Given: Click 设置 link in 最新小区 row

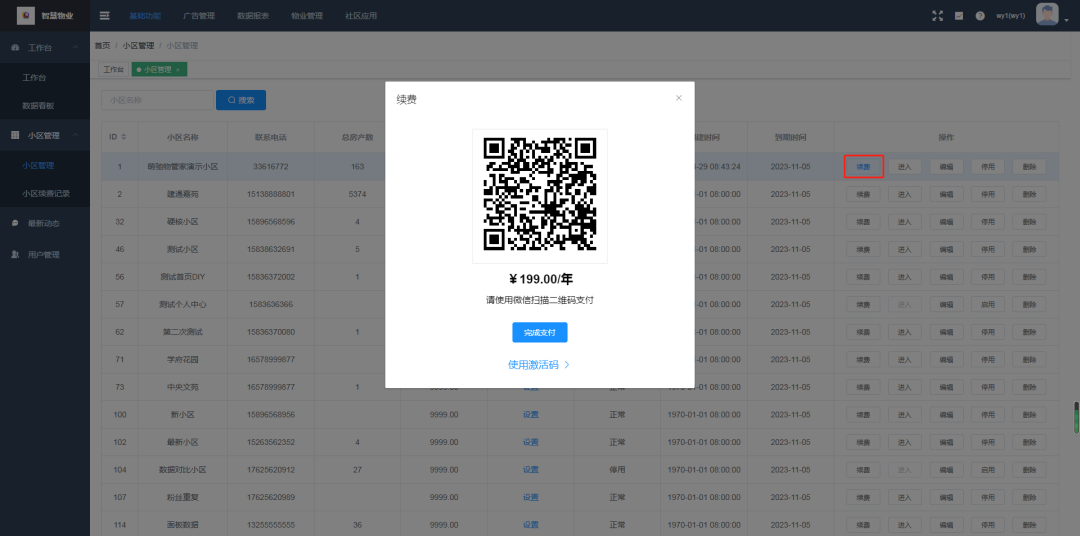Looking at the screenshot, I should click(x=530, y=442).
